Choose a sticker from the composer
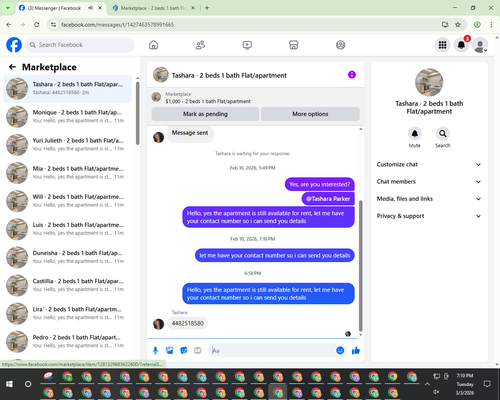500x400 pixels. [184, 350]
